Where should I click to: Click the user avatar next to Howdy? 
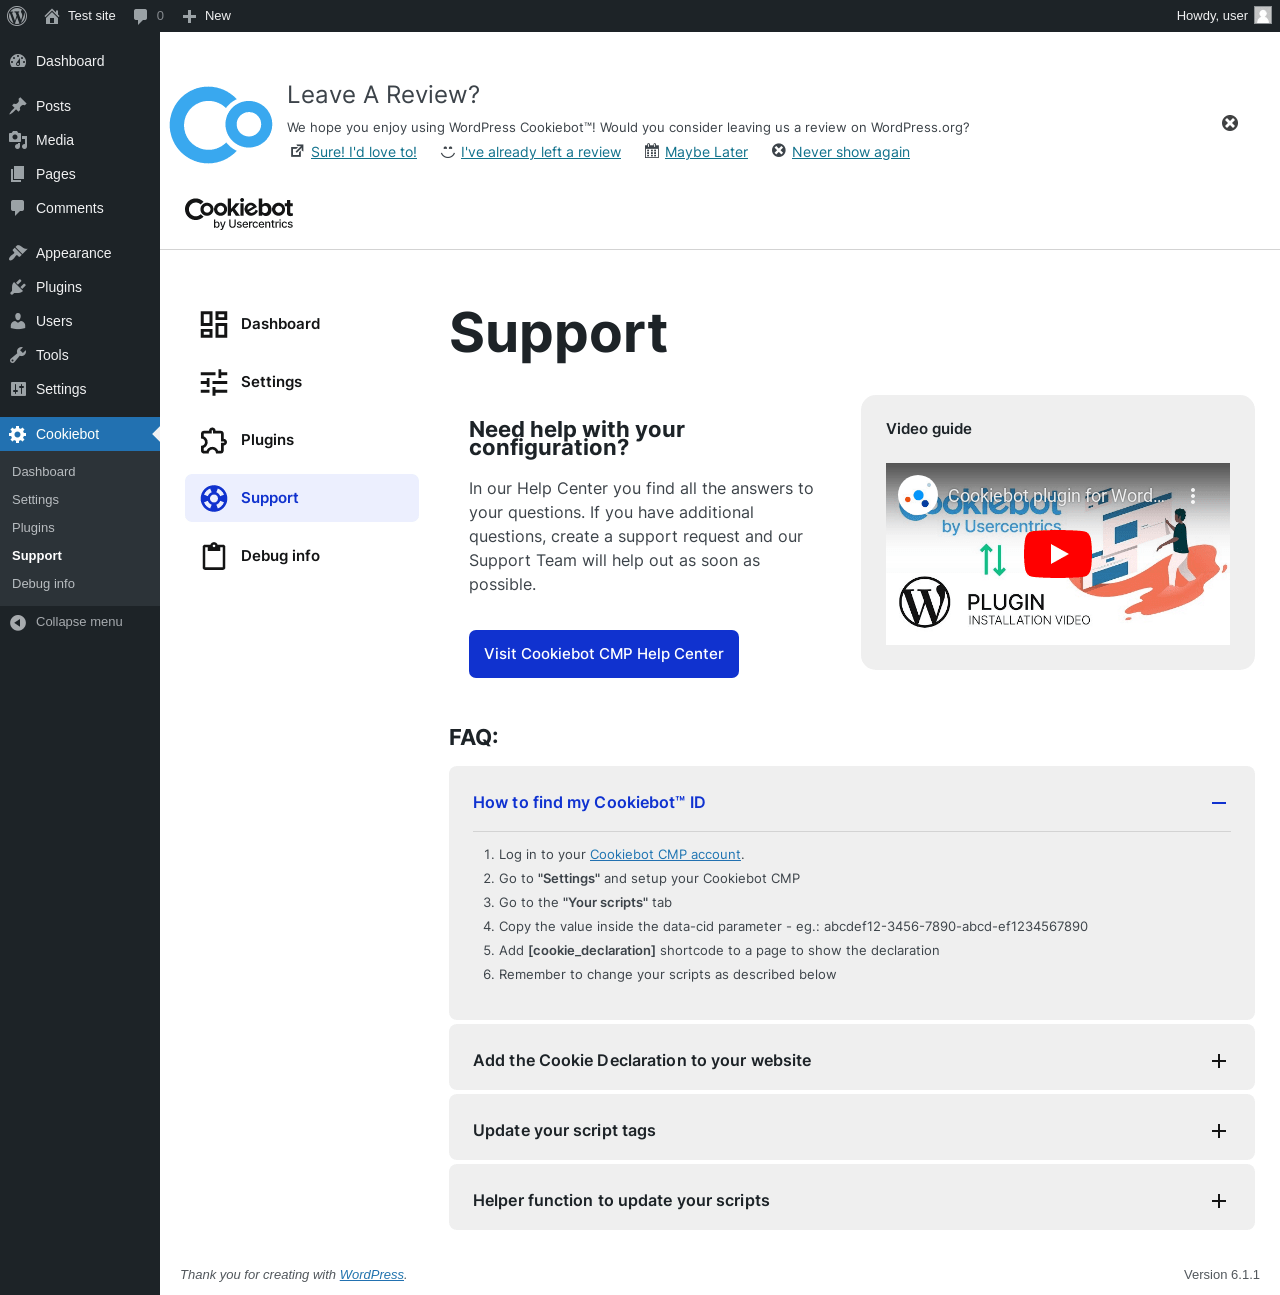1263,15
